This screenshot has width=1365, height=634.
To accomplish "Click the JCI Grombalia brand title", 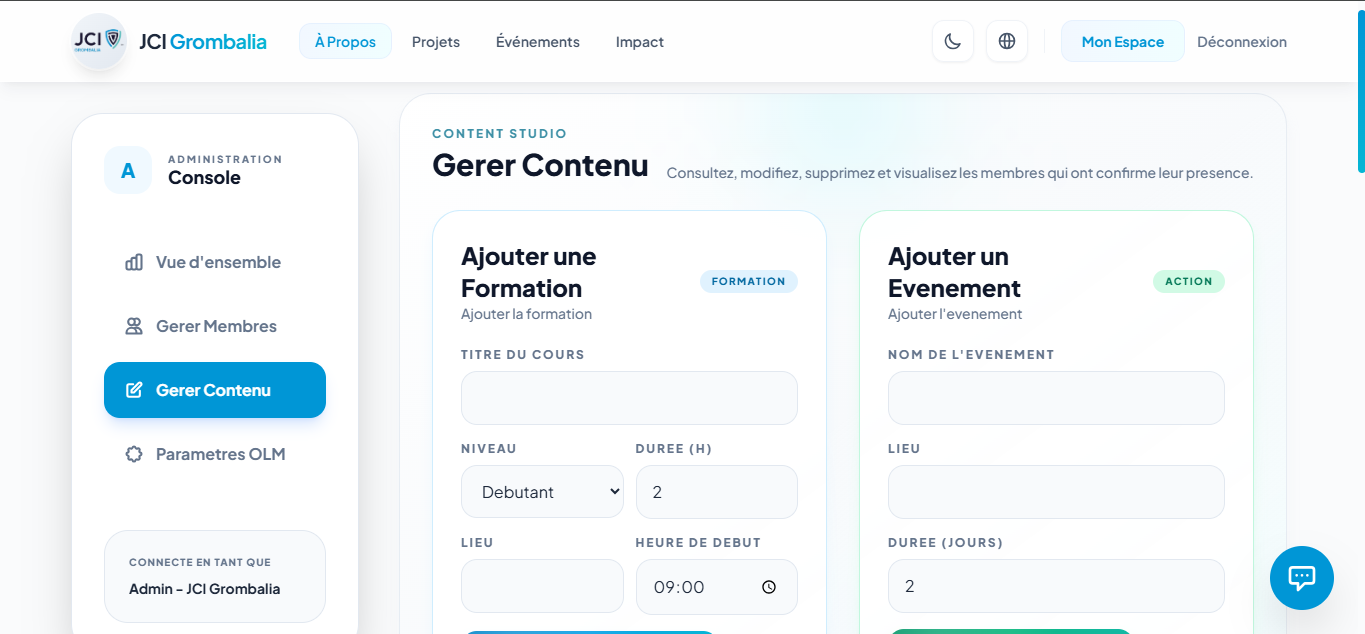I will pyautogui.click(x=203, y=42).
